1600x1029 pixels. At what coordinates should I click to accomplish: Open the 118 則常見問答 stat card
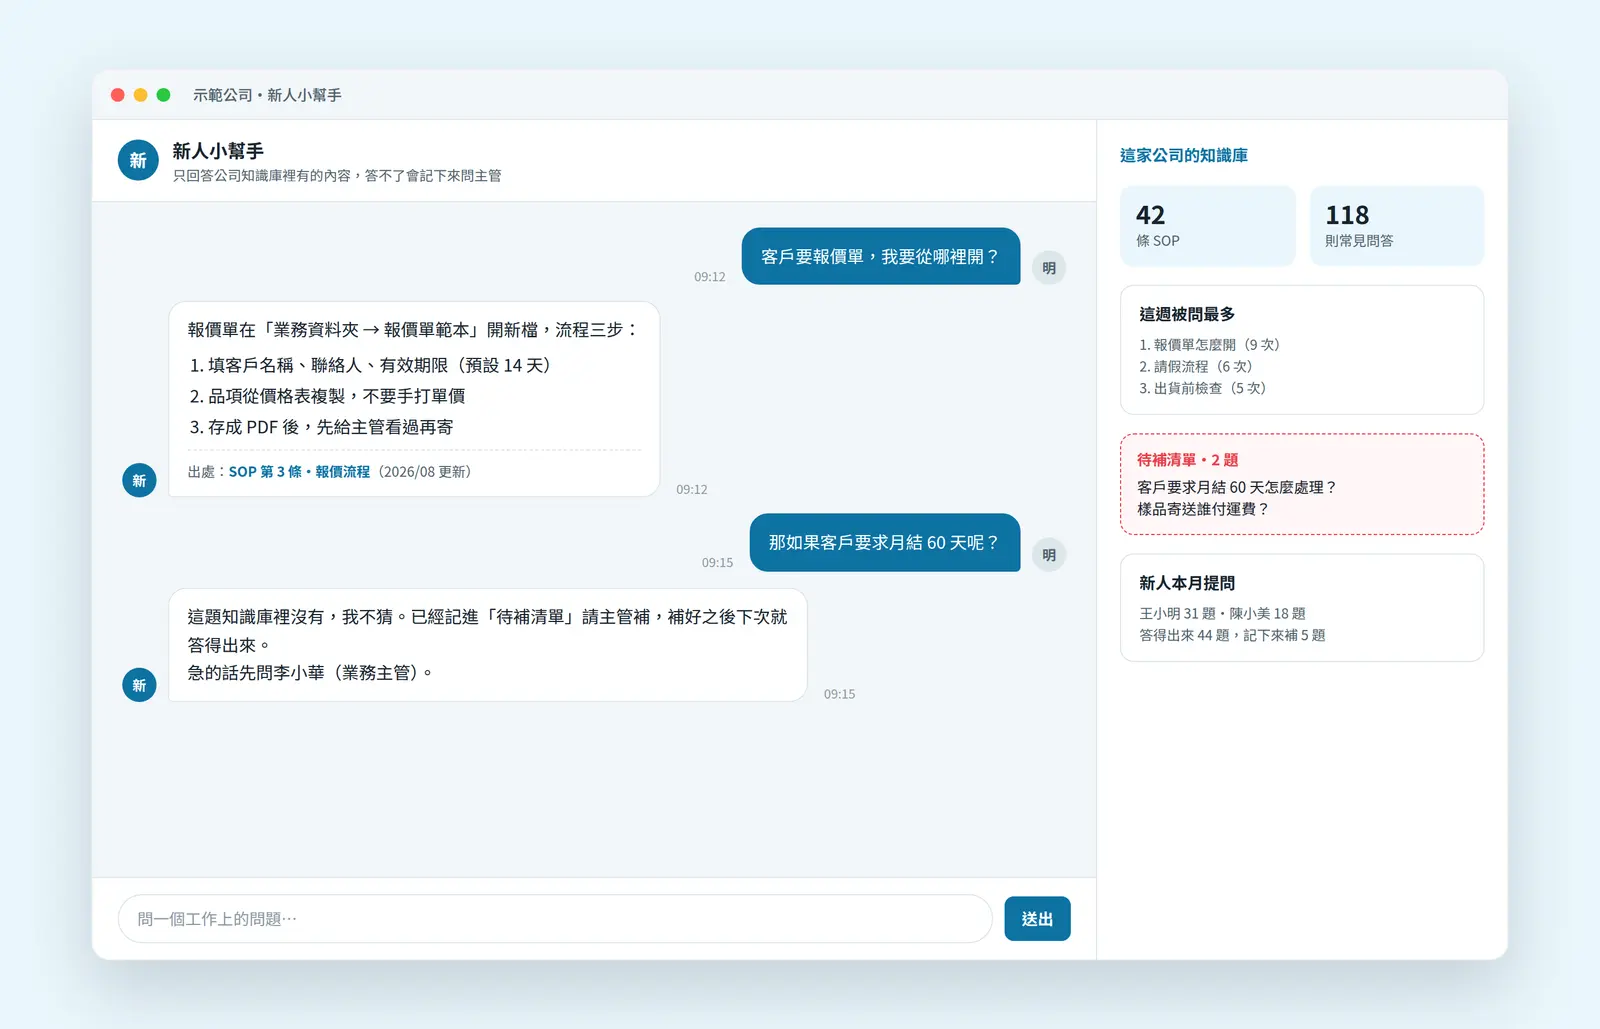pyautogui.click(x=1397, y=226)
